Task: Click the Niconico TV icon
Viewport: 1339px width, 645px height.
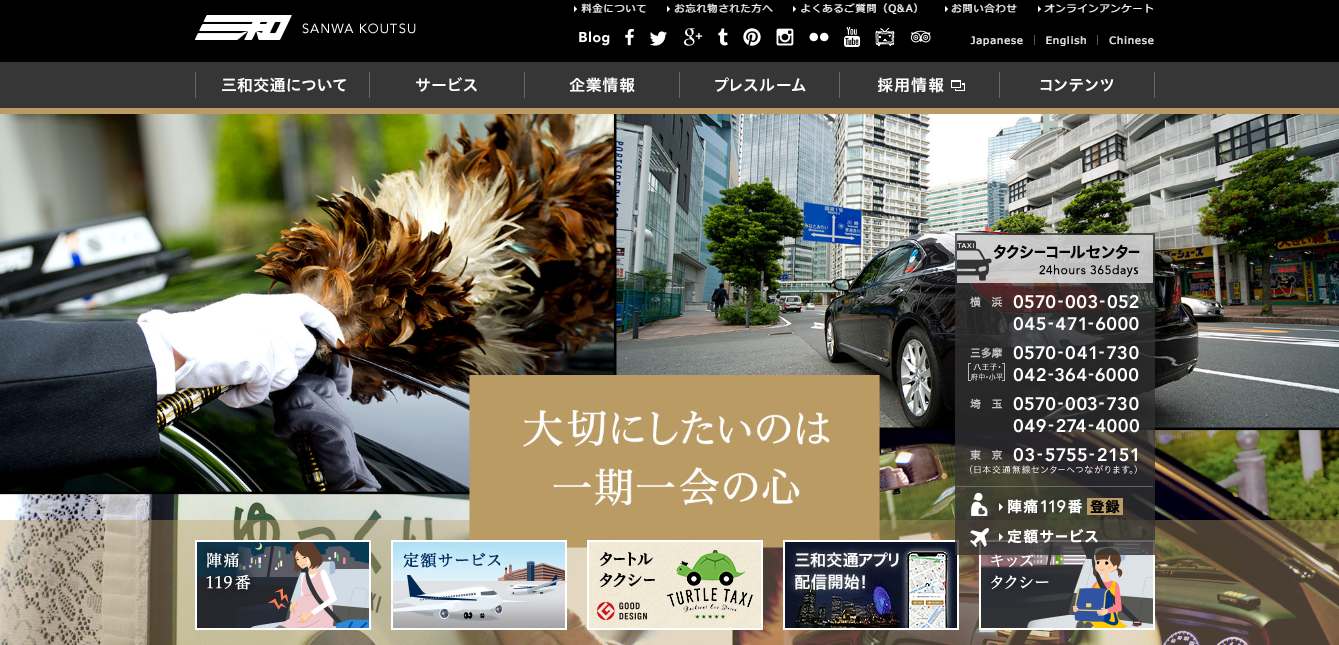Action: click(x=885, y=38)
